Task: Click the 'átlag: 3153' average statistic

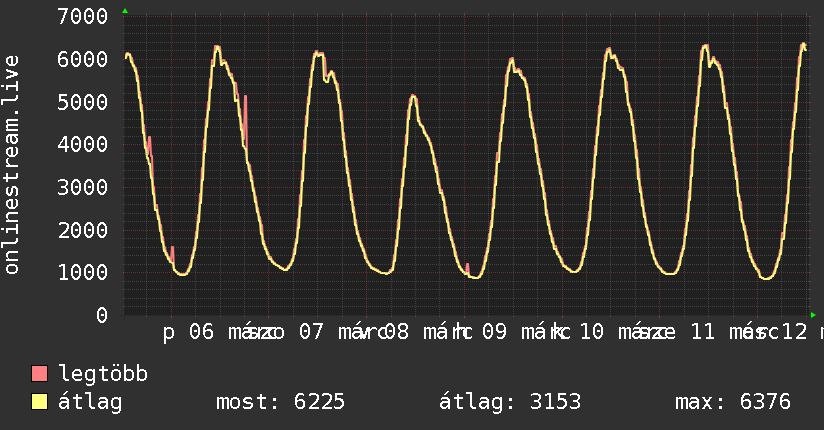Action: [x=510, y=402]
